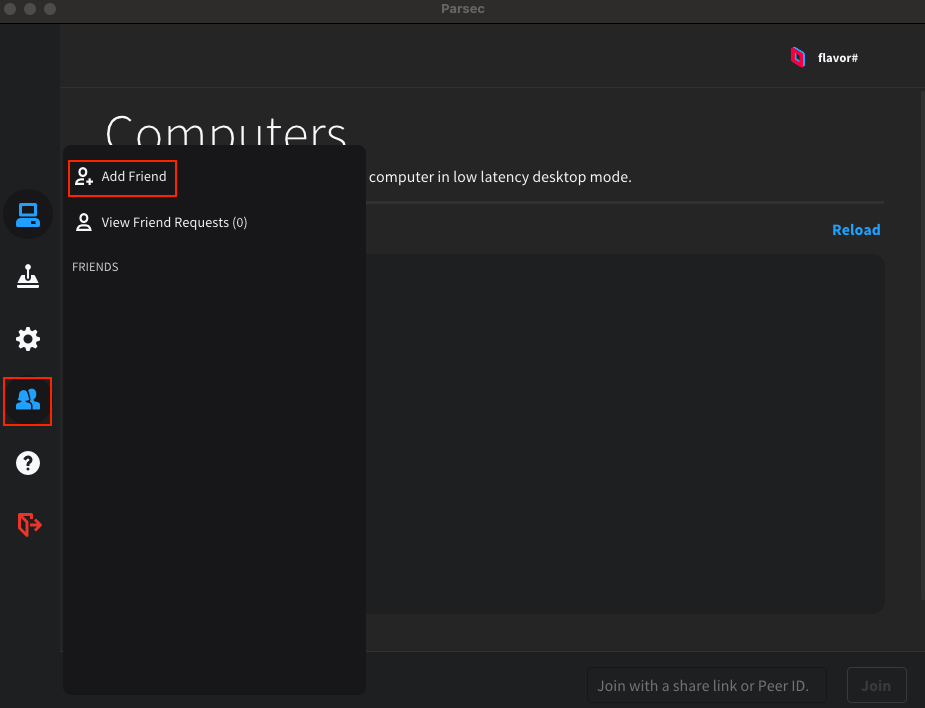This screenshot has height=708, width=925.
Task: Open Settings gear icon
Action: click(28, 339)
